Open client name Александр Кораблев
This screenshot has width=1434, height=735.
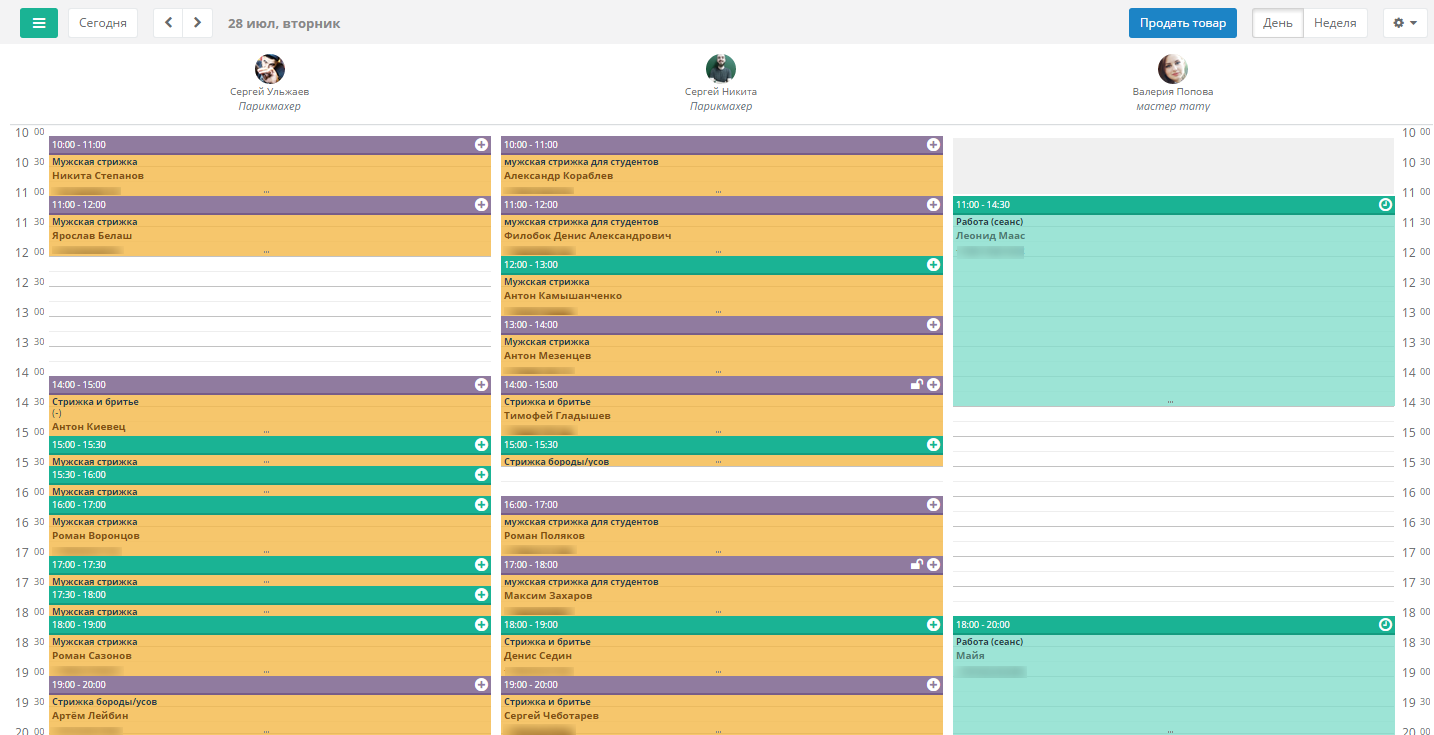tap(559, 176)
